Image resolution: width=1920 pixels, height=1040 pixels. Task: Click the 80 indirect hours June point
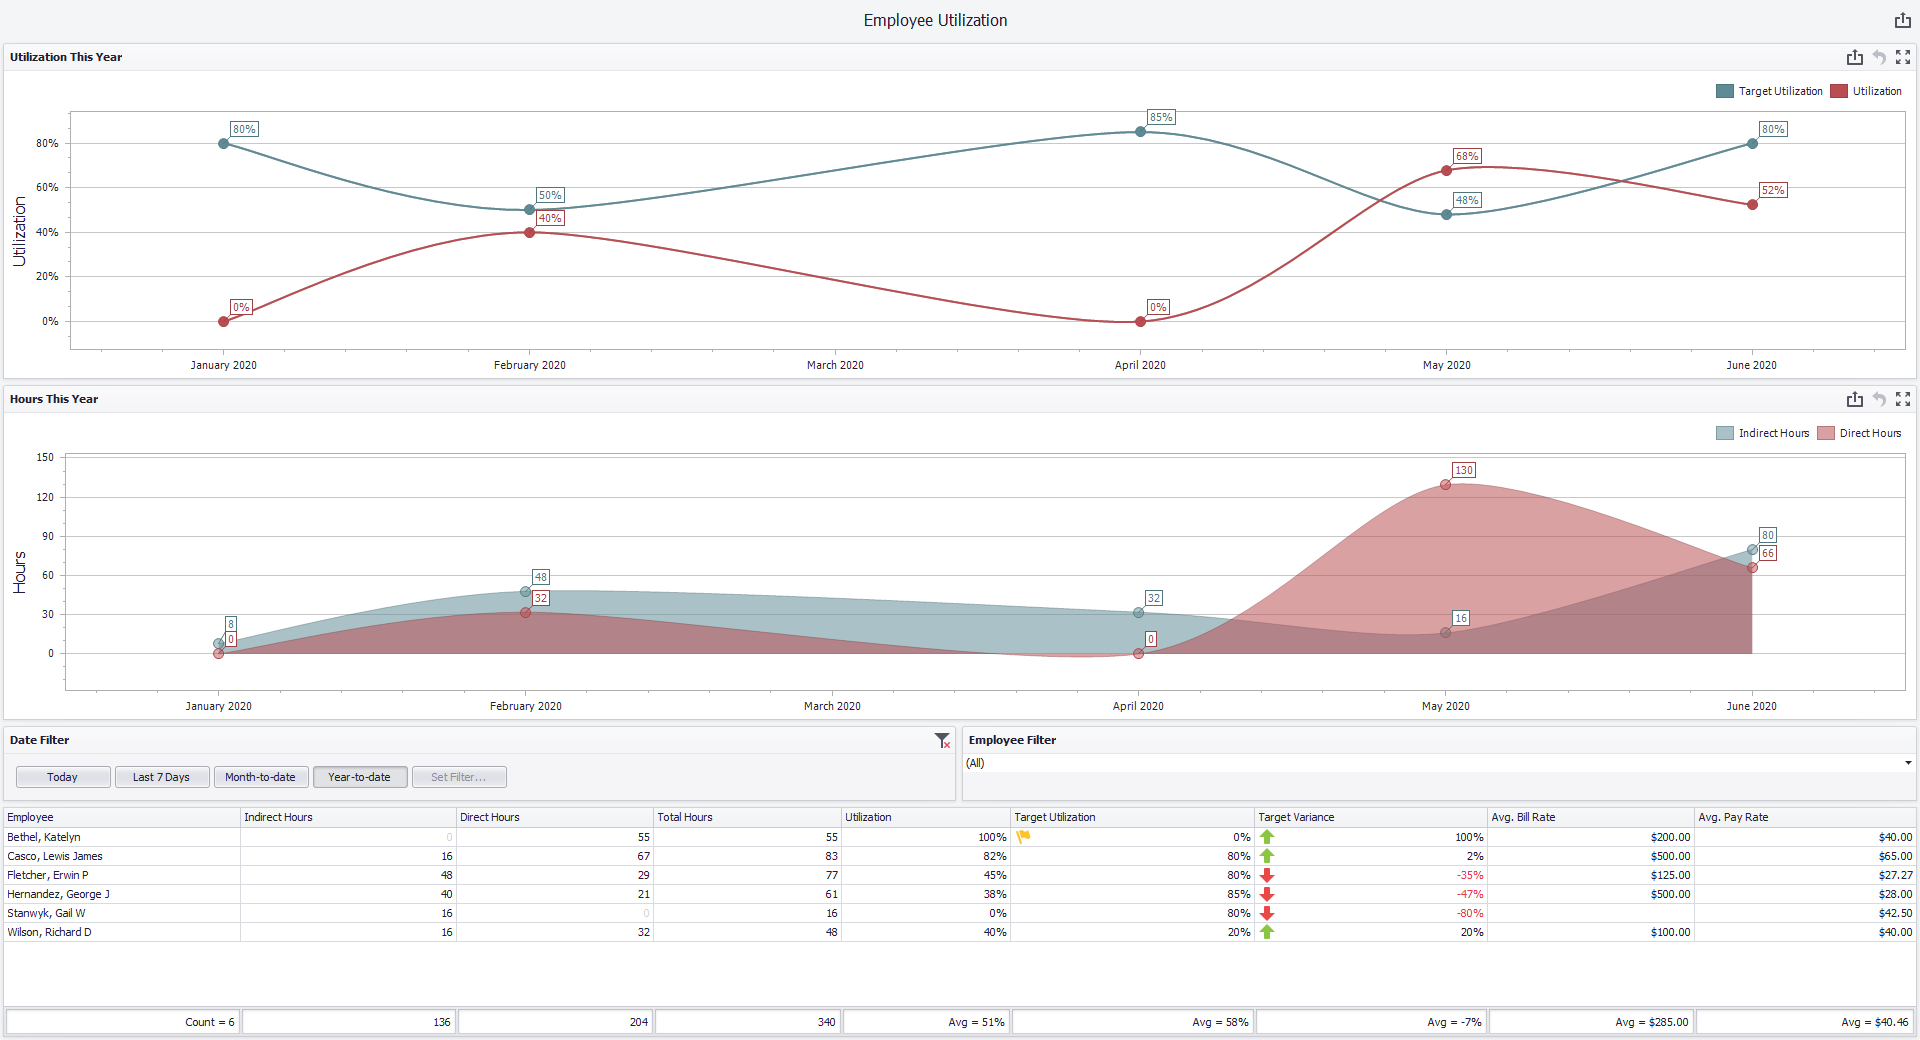pos(1752,549)
